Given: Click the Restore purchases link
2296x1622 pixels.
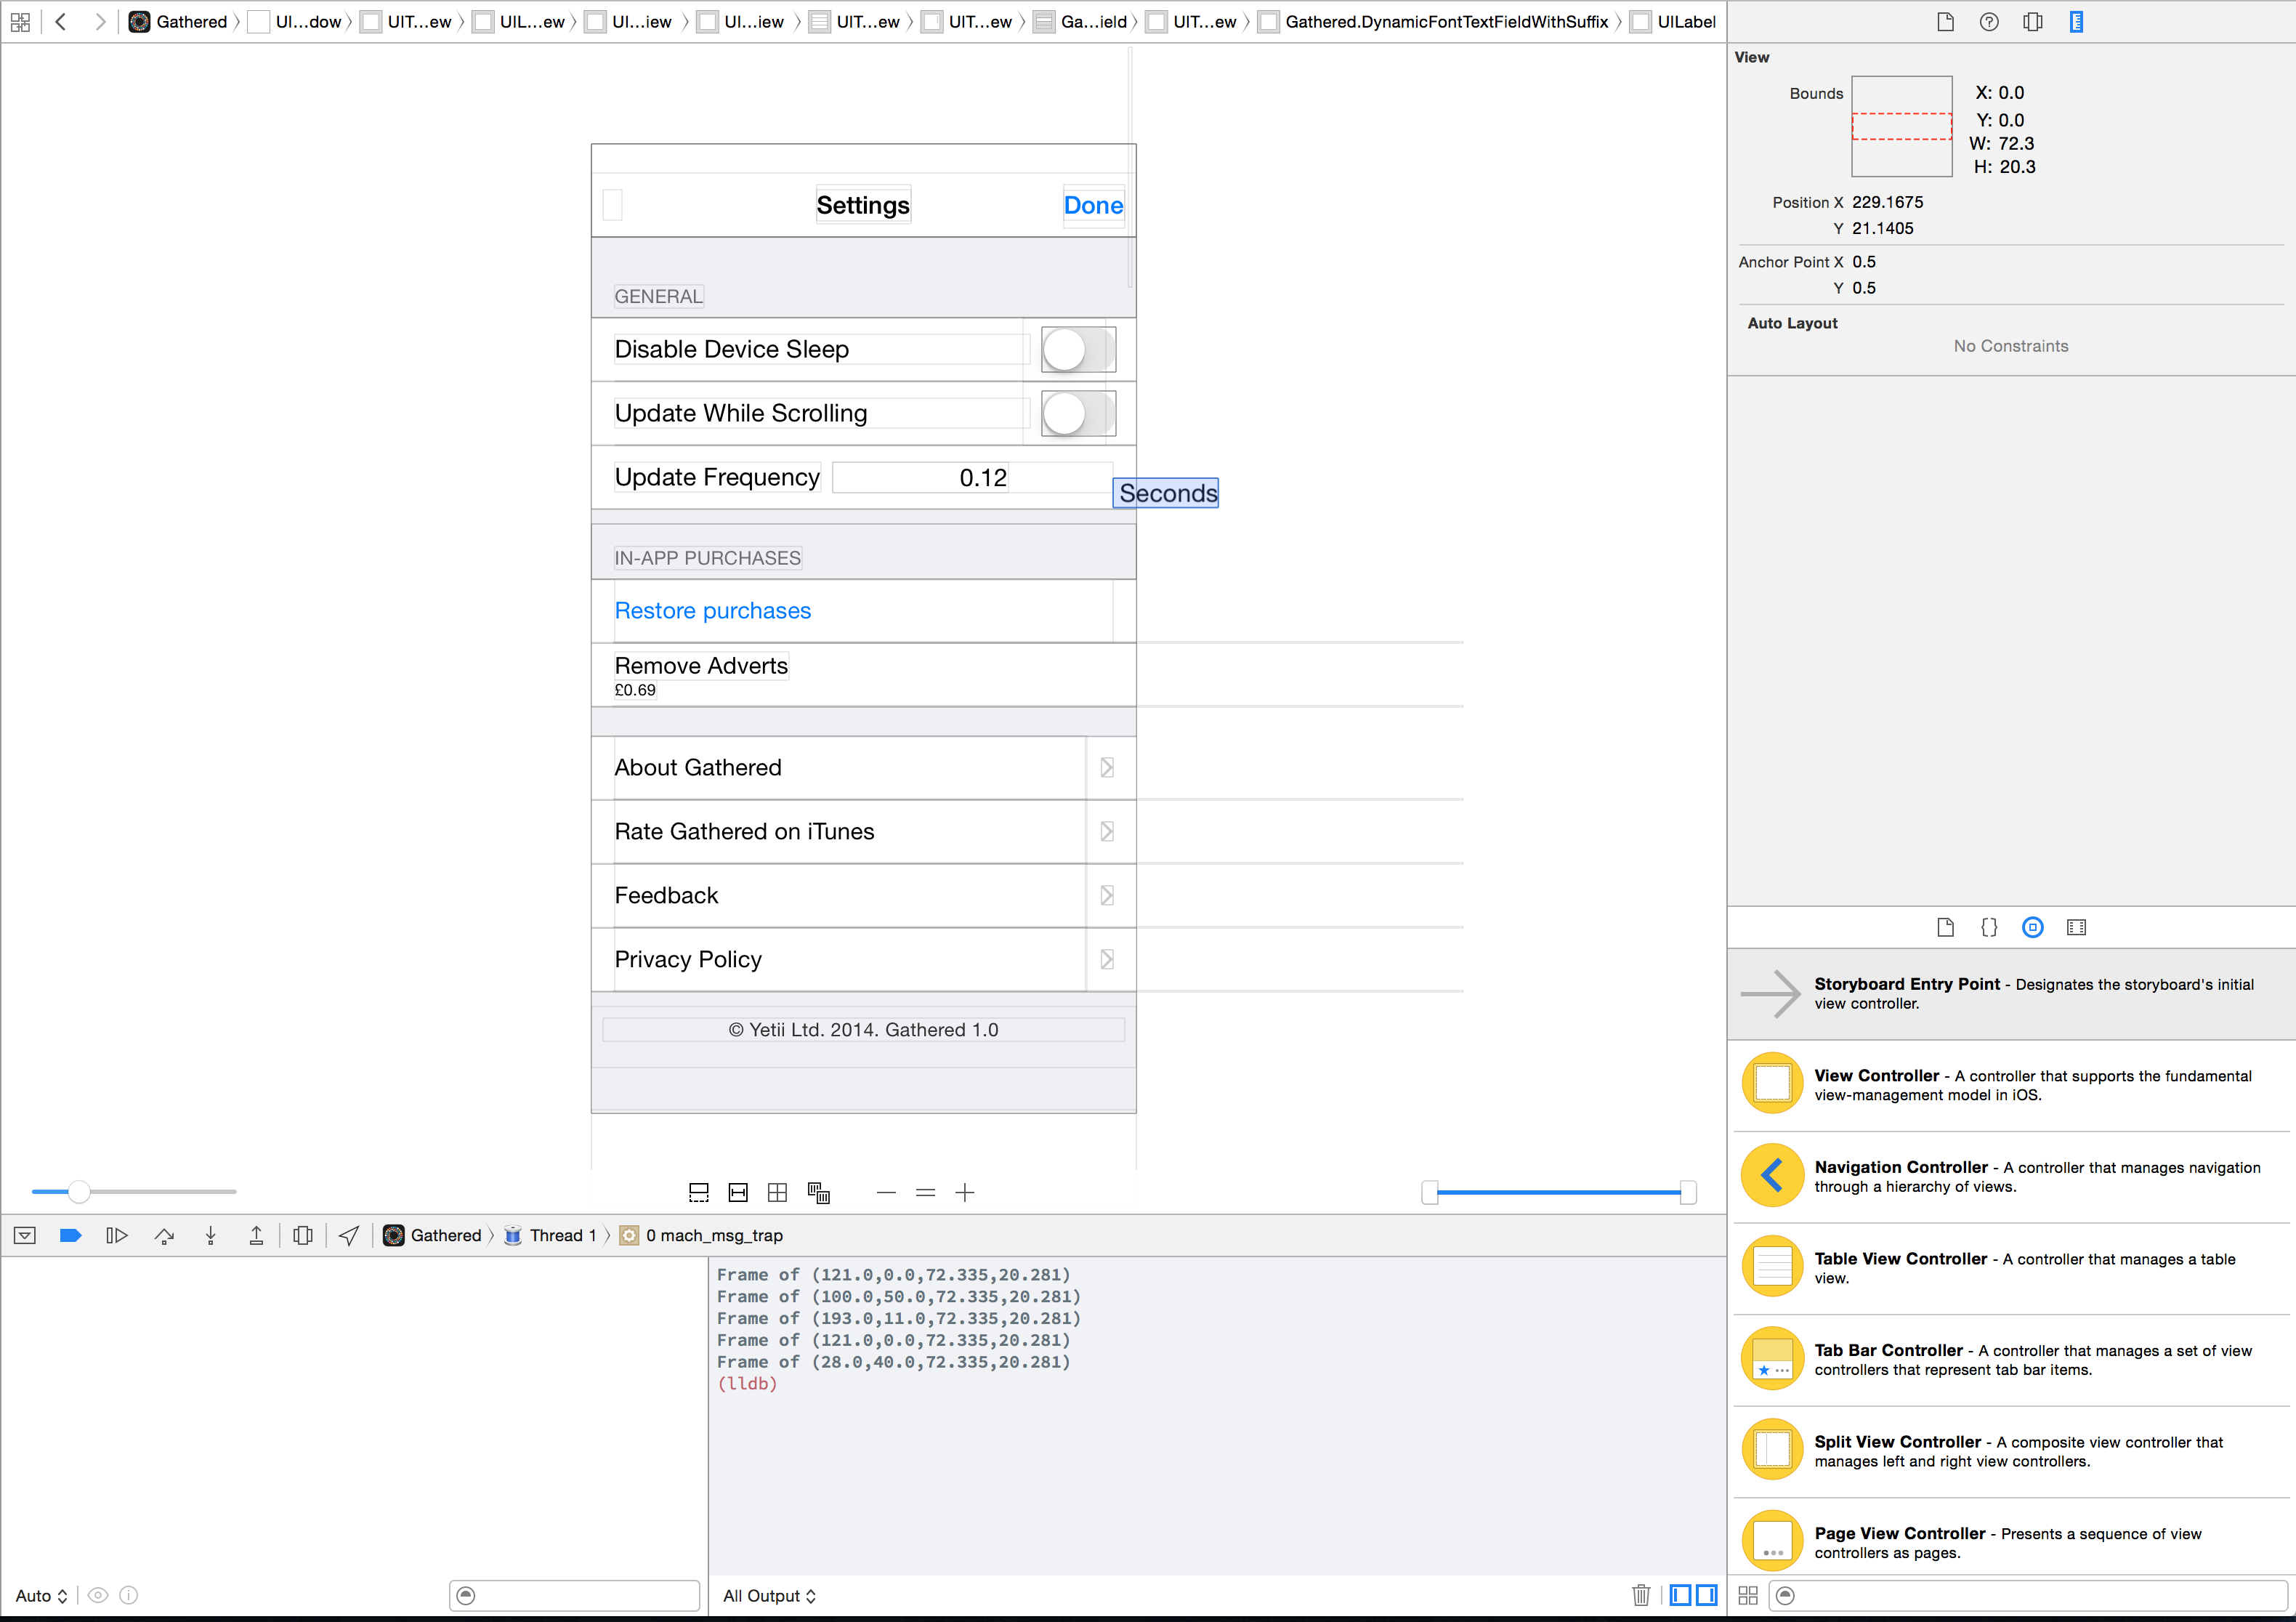Looking at the screenshot, I should click(712, 610).
